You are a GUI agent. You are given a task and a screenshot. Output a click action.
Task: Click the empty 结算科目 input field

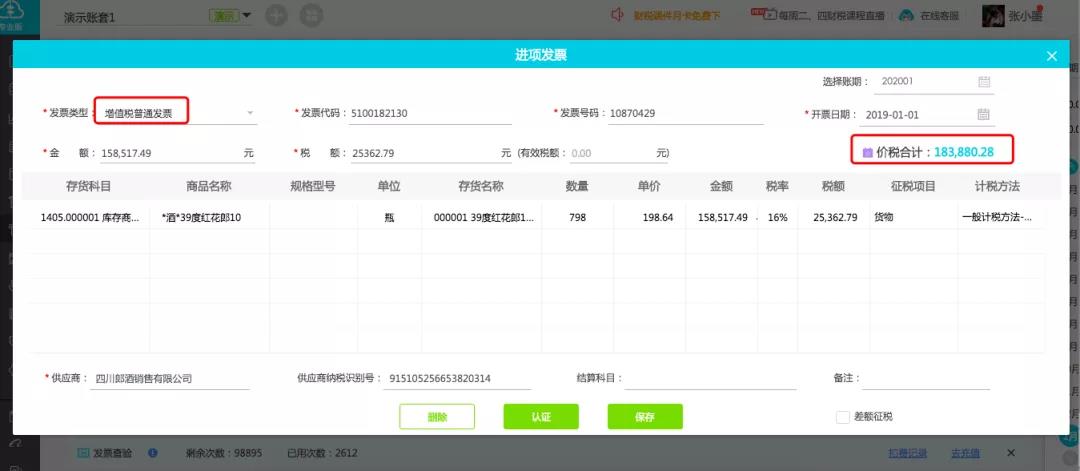[710, 379]
